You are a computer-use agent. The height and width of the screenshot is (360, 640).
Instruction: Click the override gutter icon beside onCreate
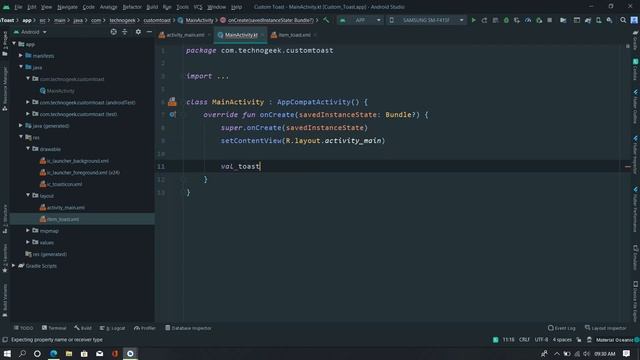tap(173, 115)
